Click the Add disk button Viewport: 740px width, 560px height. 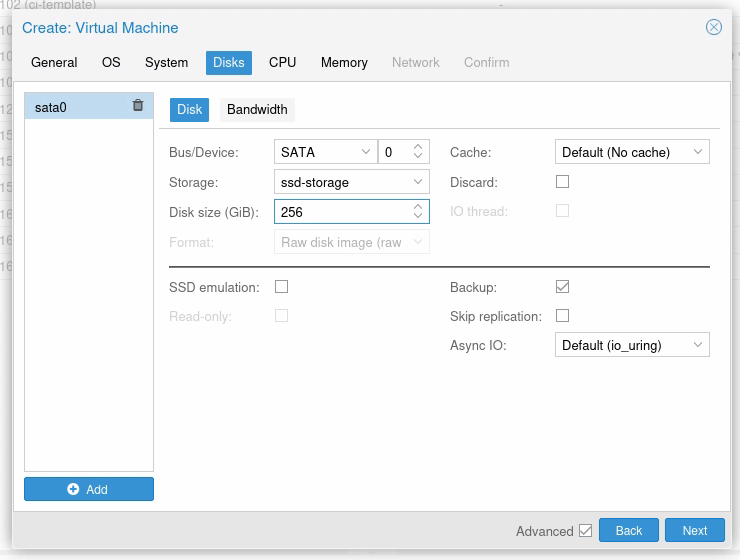coord(89,489)
